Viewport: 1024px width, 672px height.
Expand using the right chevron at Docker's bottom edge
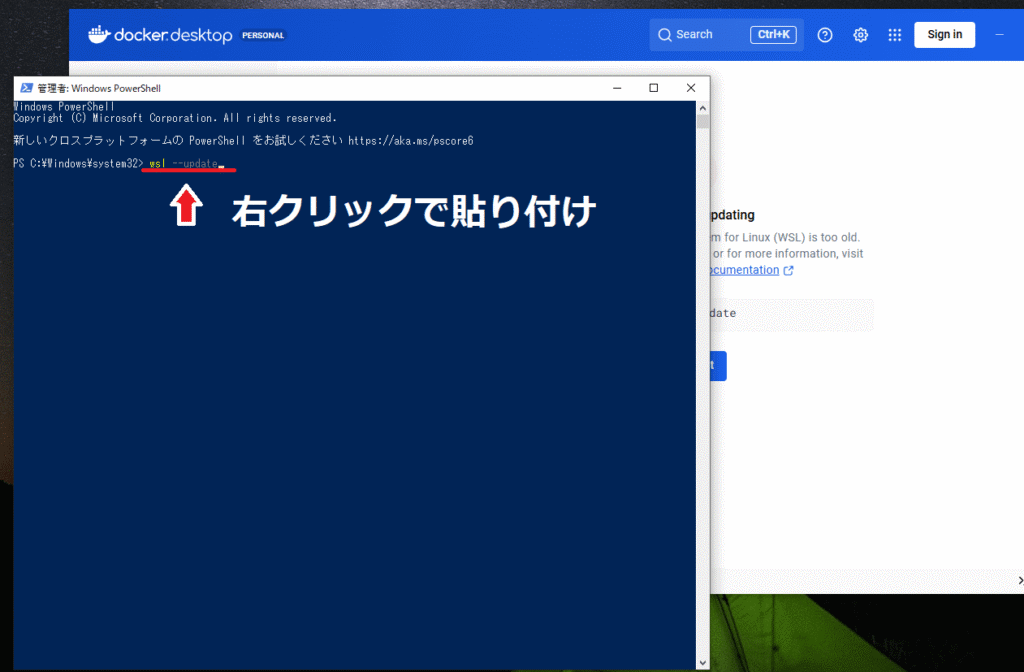1019,580
